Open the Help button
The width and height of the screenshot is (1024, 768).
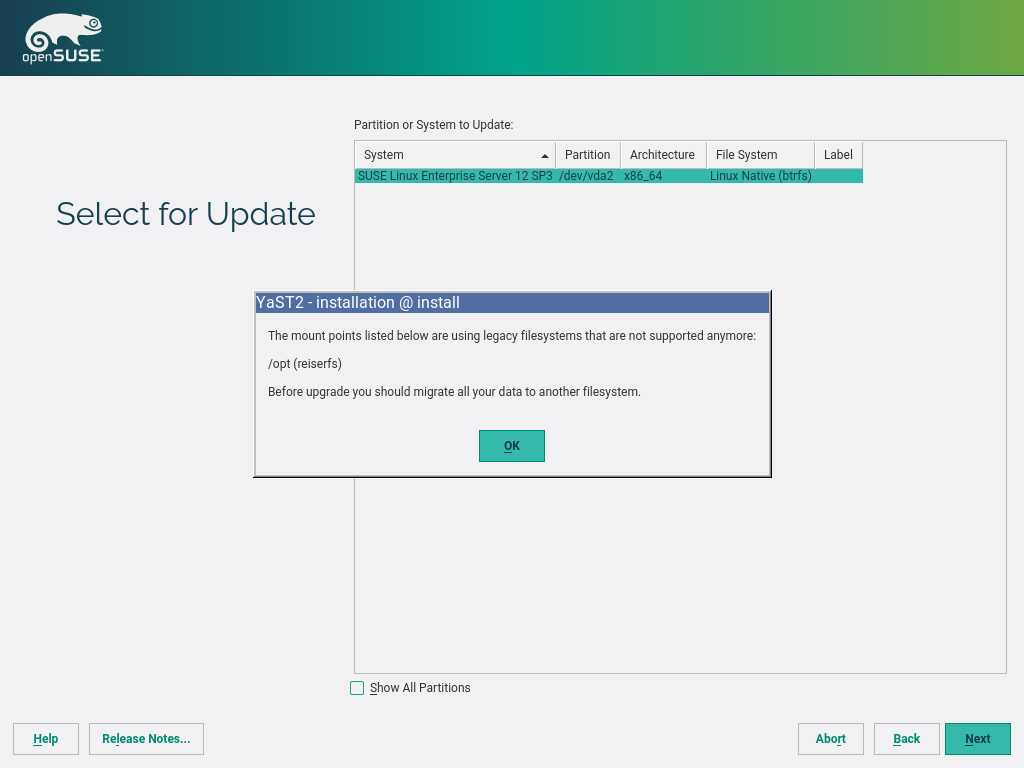click(46, 739)
